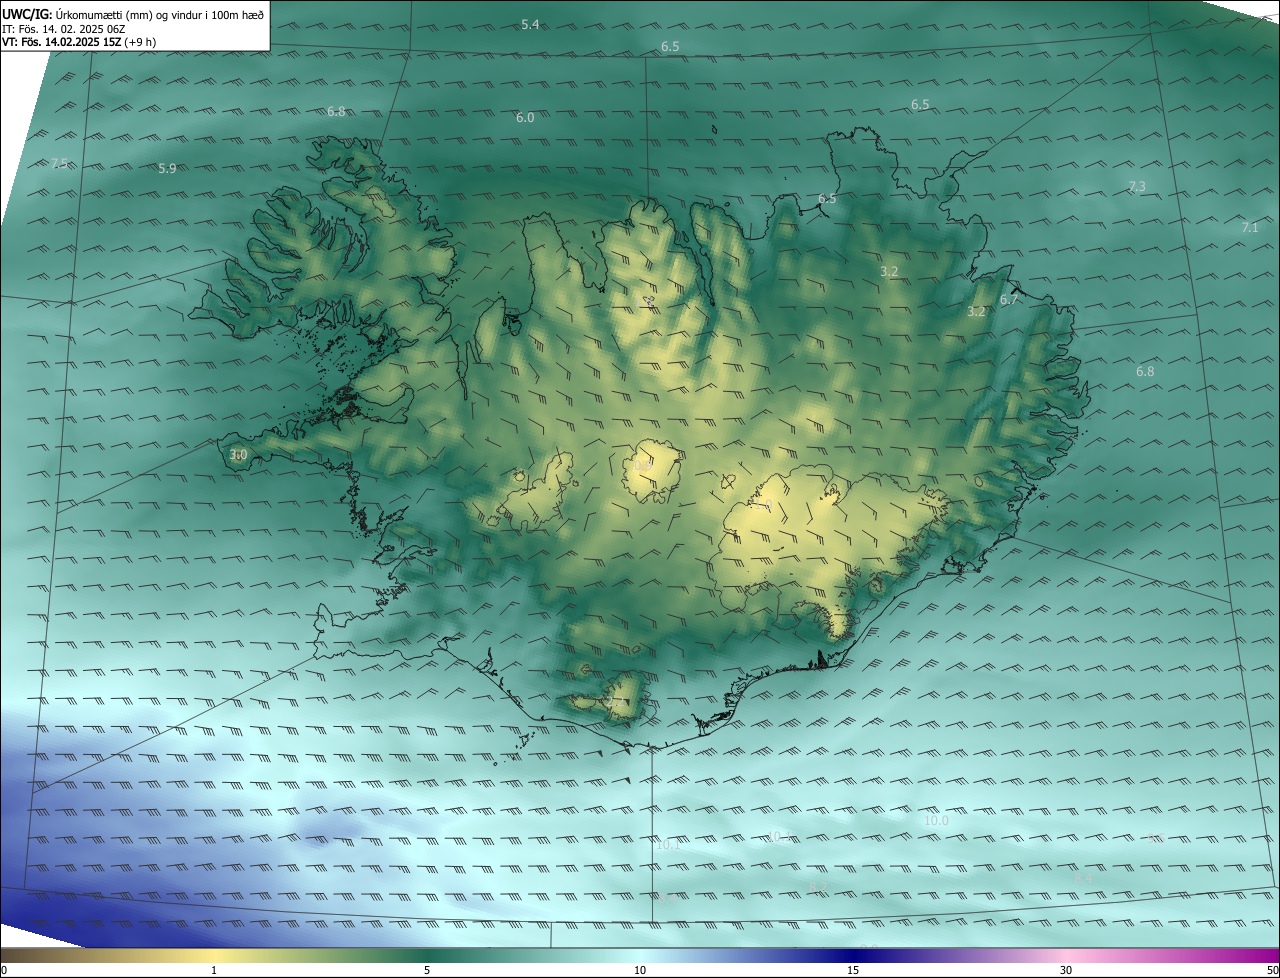The image size is (1280, 978).
Task: Click the 30 tick on the color scale
Action: (x=1066, y=970)
